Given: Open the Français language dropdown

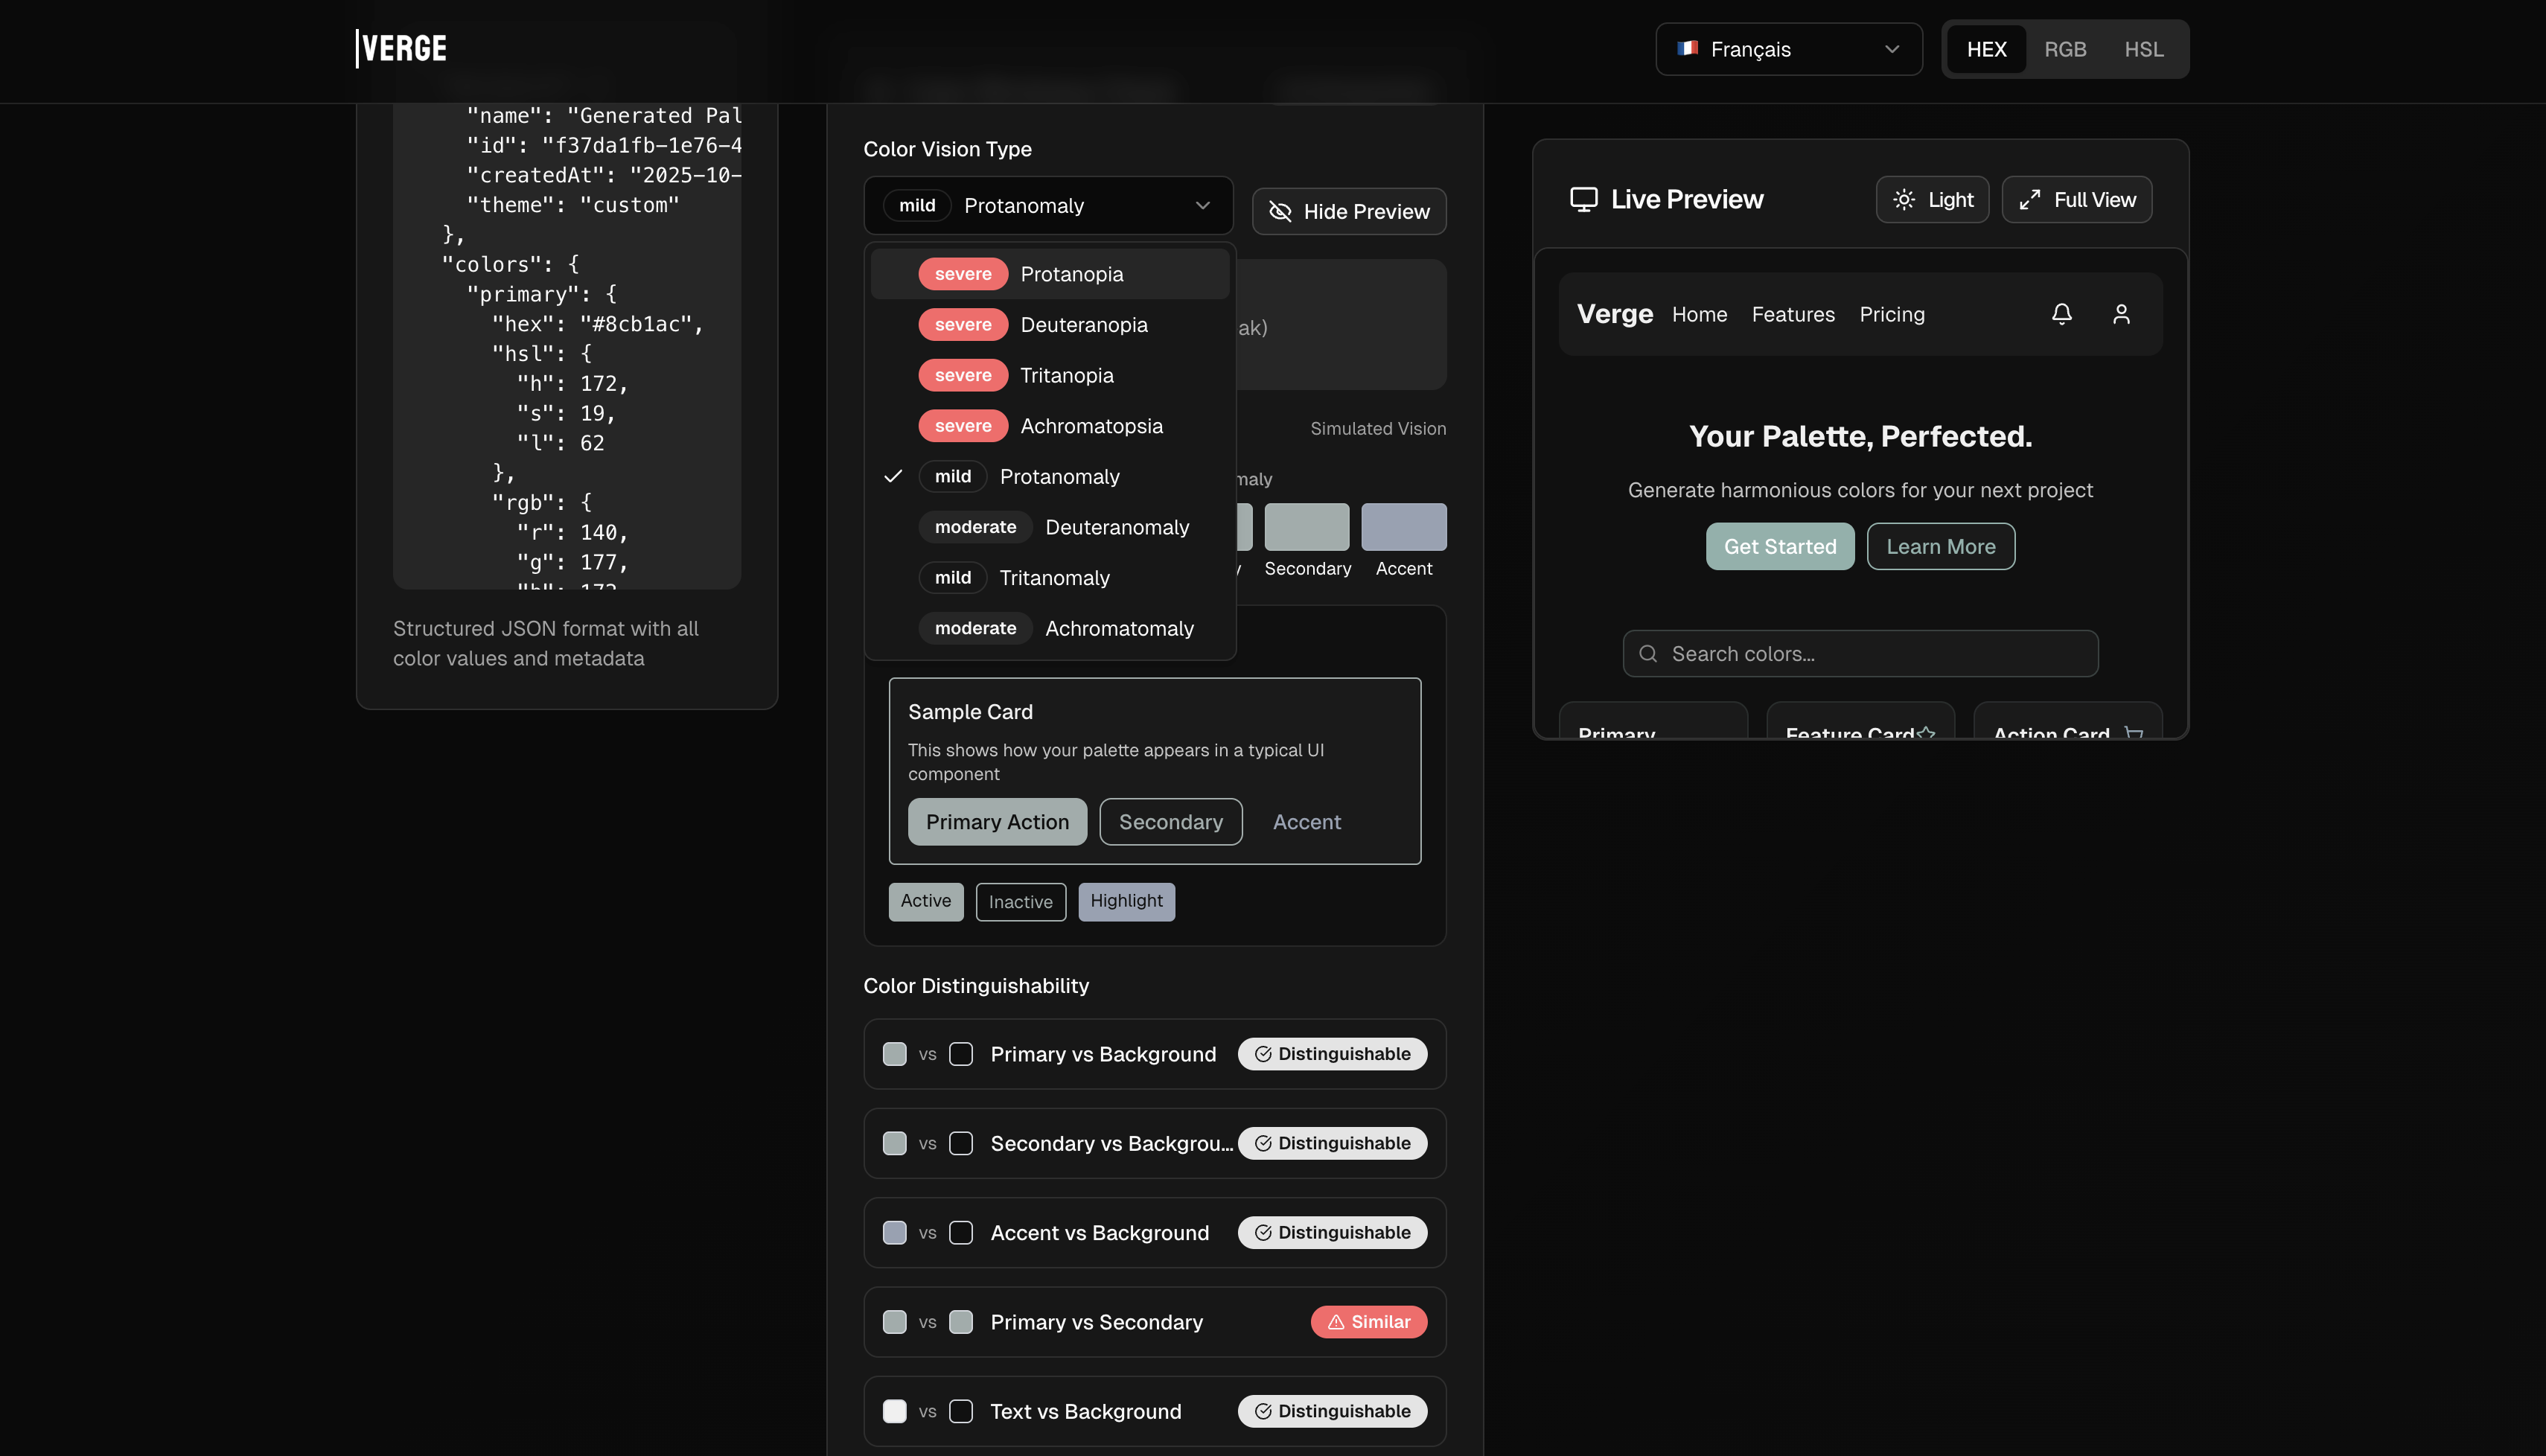Looking at the screenshot, I should pos(1788,49).
